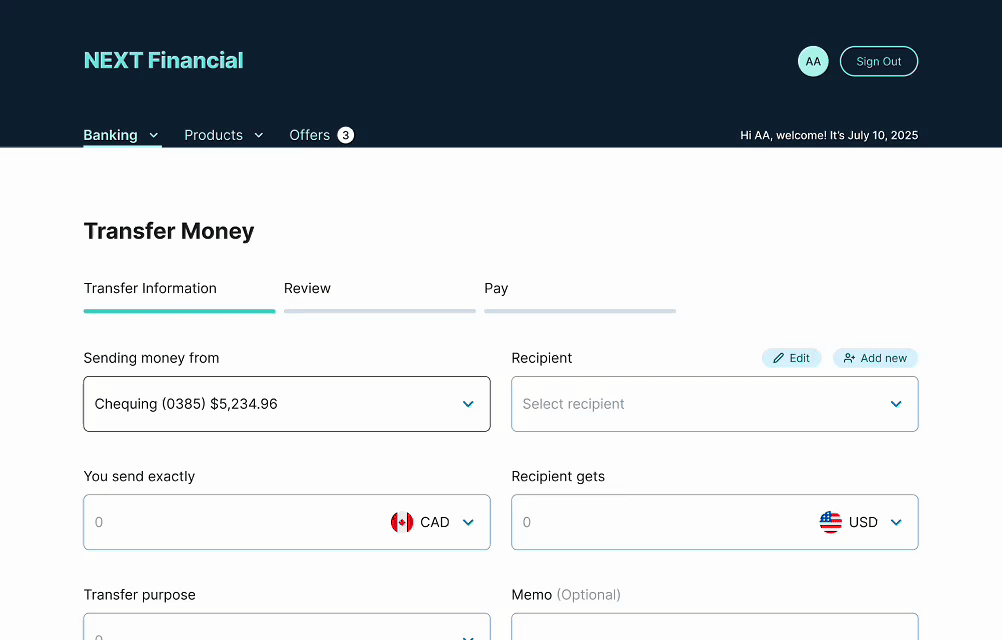Switch to the Pay step tab
This screenshot has width=1002, height=640.
[496, 288]
